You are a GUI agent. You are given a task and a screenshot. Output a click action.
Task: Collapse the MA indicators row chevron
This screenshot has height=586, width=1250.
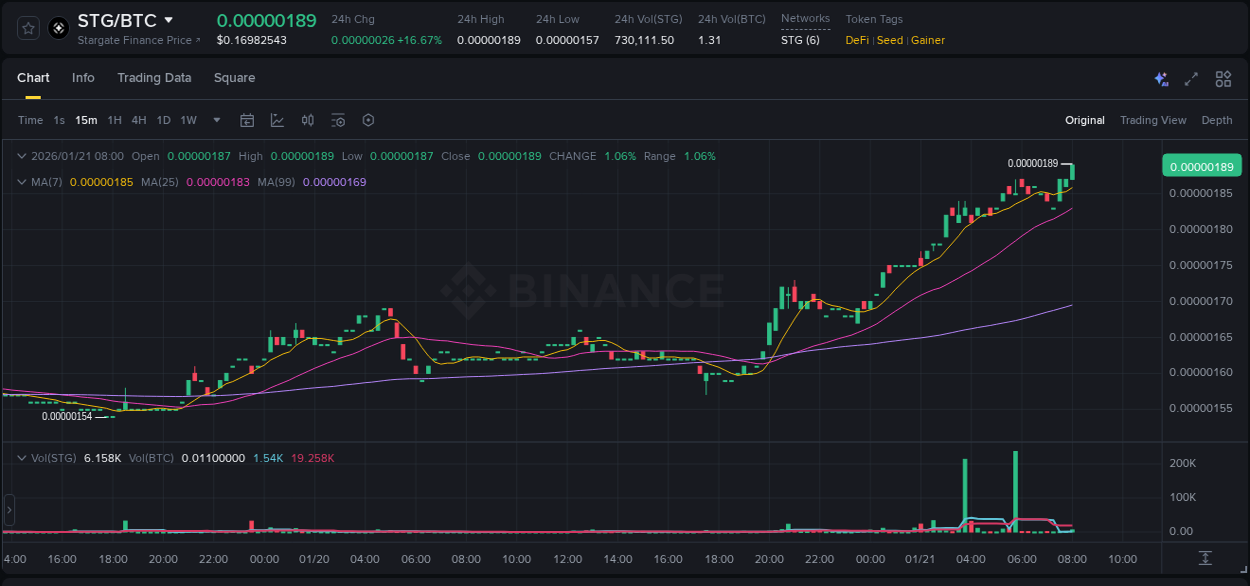click(22, 184)
